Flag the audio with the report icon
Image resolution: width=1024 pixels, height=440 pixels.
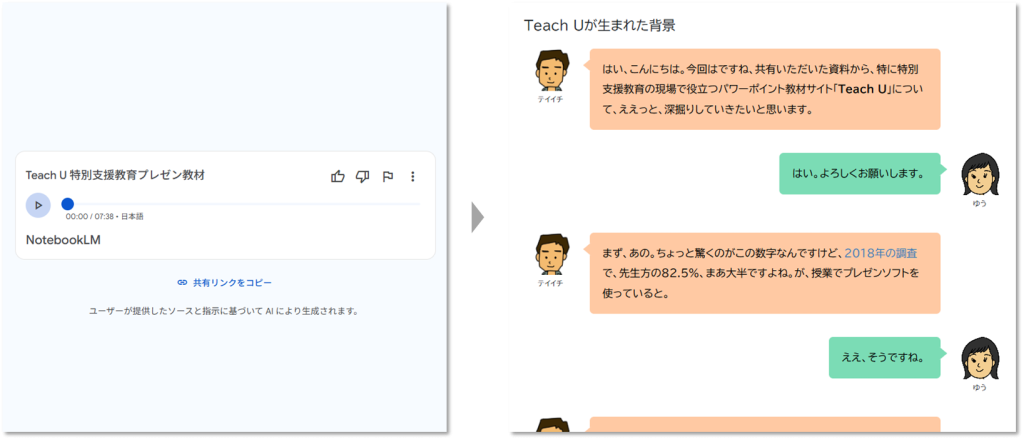(387, 176)
